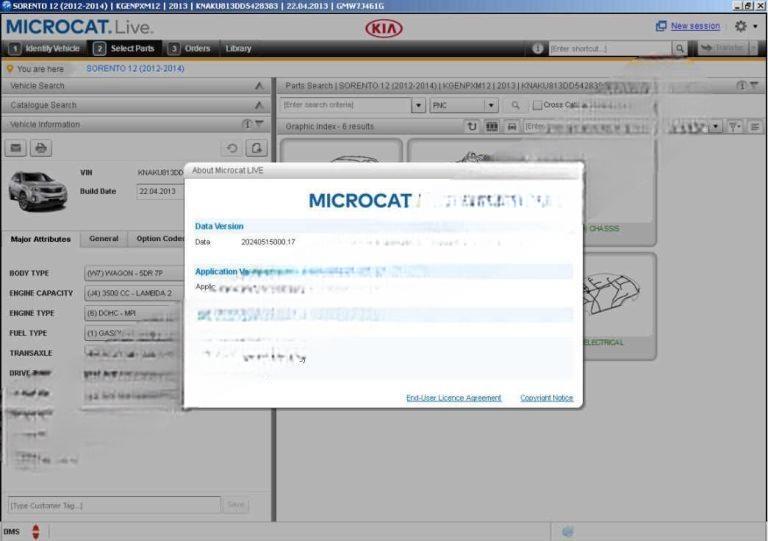This screenshot has height=541, width=768.
Task: Click the KIA logo
Action: (384, 28)
